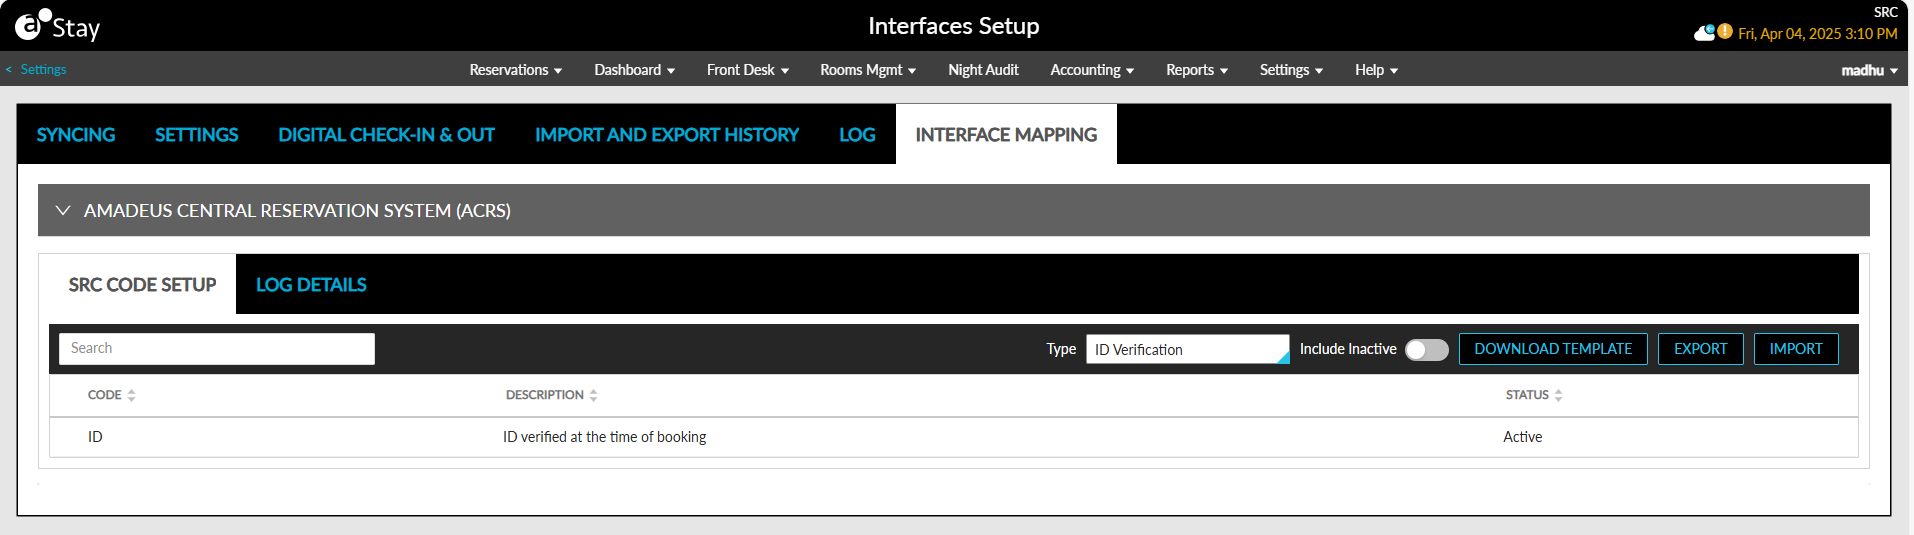Click 'ID verified at the time of booking'
The height and width of the screenshot is (535, 1914).
tap(604, 437)
